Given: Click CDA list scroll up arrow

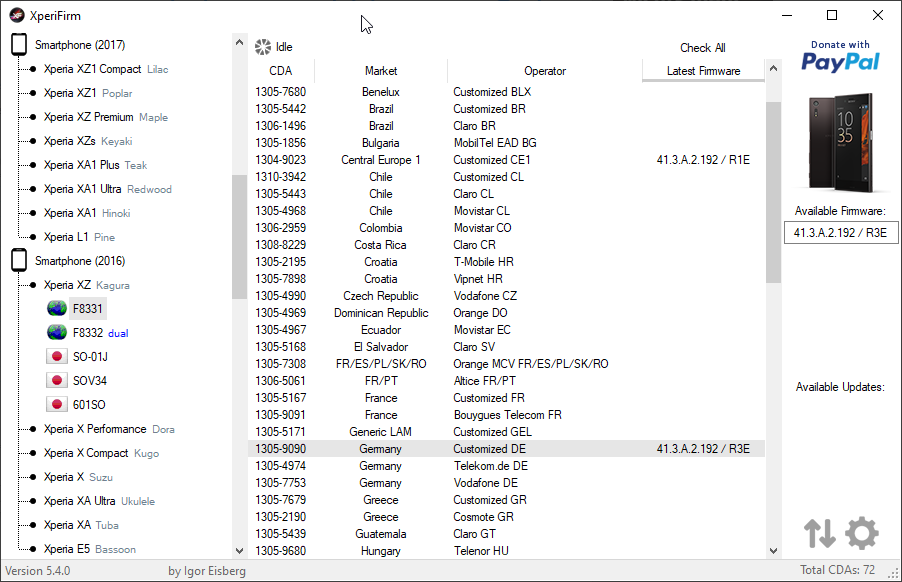Looking at the screenshot, I should (x=774, y=68).
